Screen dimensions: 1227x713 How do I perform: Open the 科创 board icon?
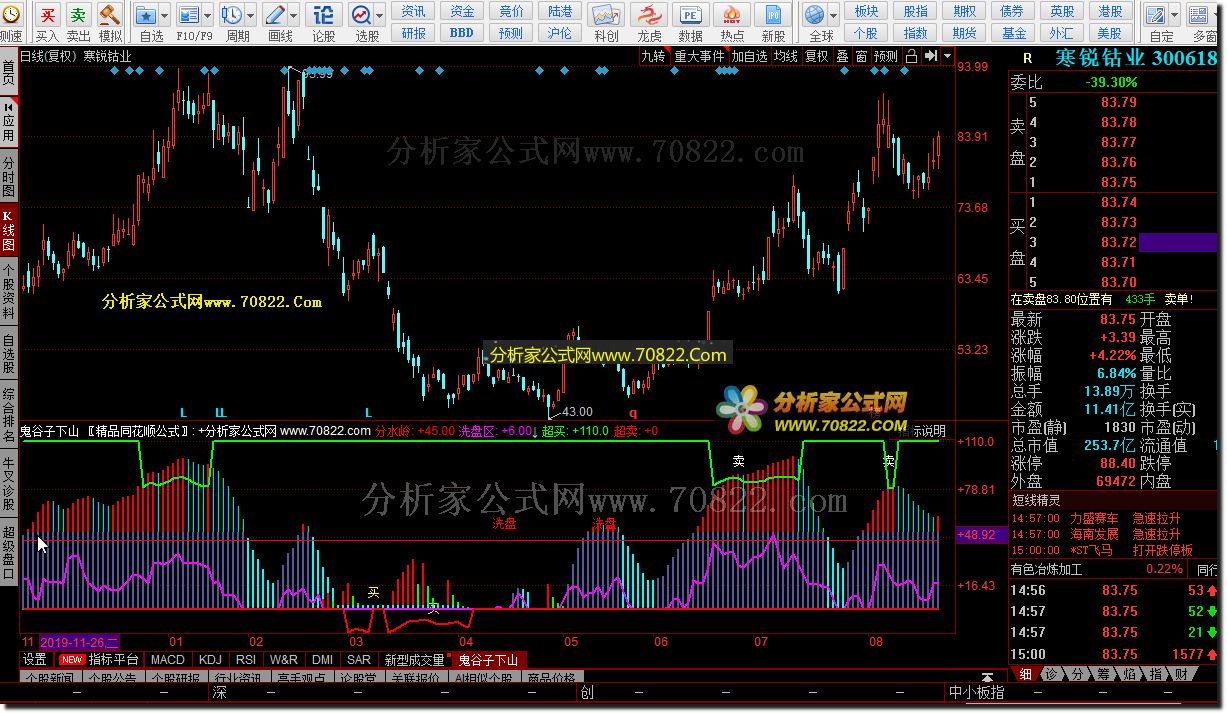605,16
